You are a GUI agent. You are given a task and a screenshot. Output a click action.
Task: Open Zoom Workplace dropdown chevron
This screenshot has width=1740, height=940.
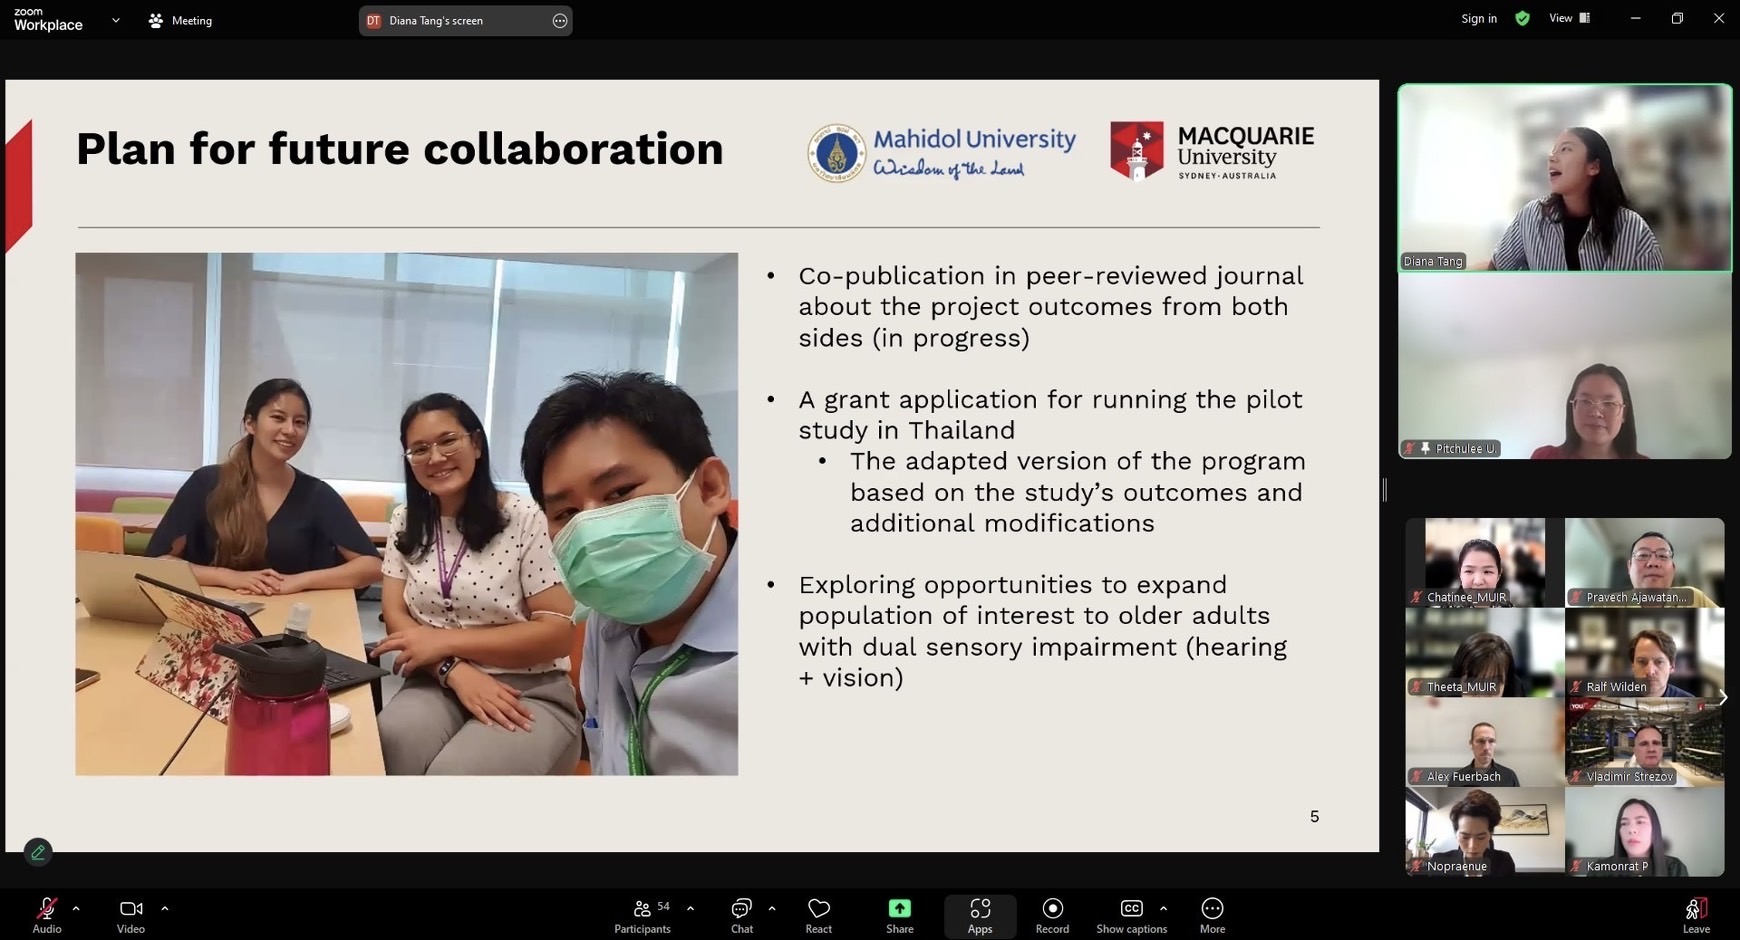116,20
